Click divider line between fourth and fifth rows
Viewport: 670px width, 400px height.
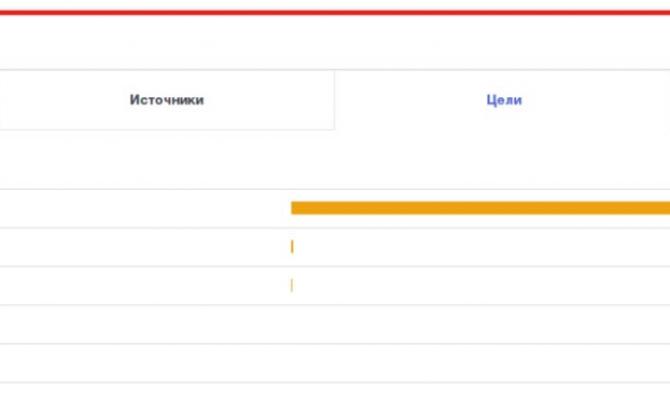(335, 343)
